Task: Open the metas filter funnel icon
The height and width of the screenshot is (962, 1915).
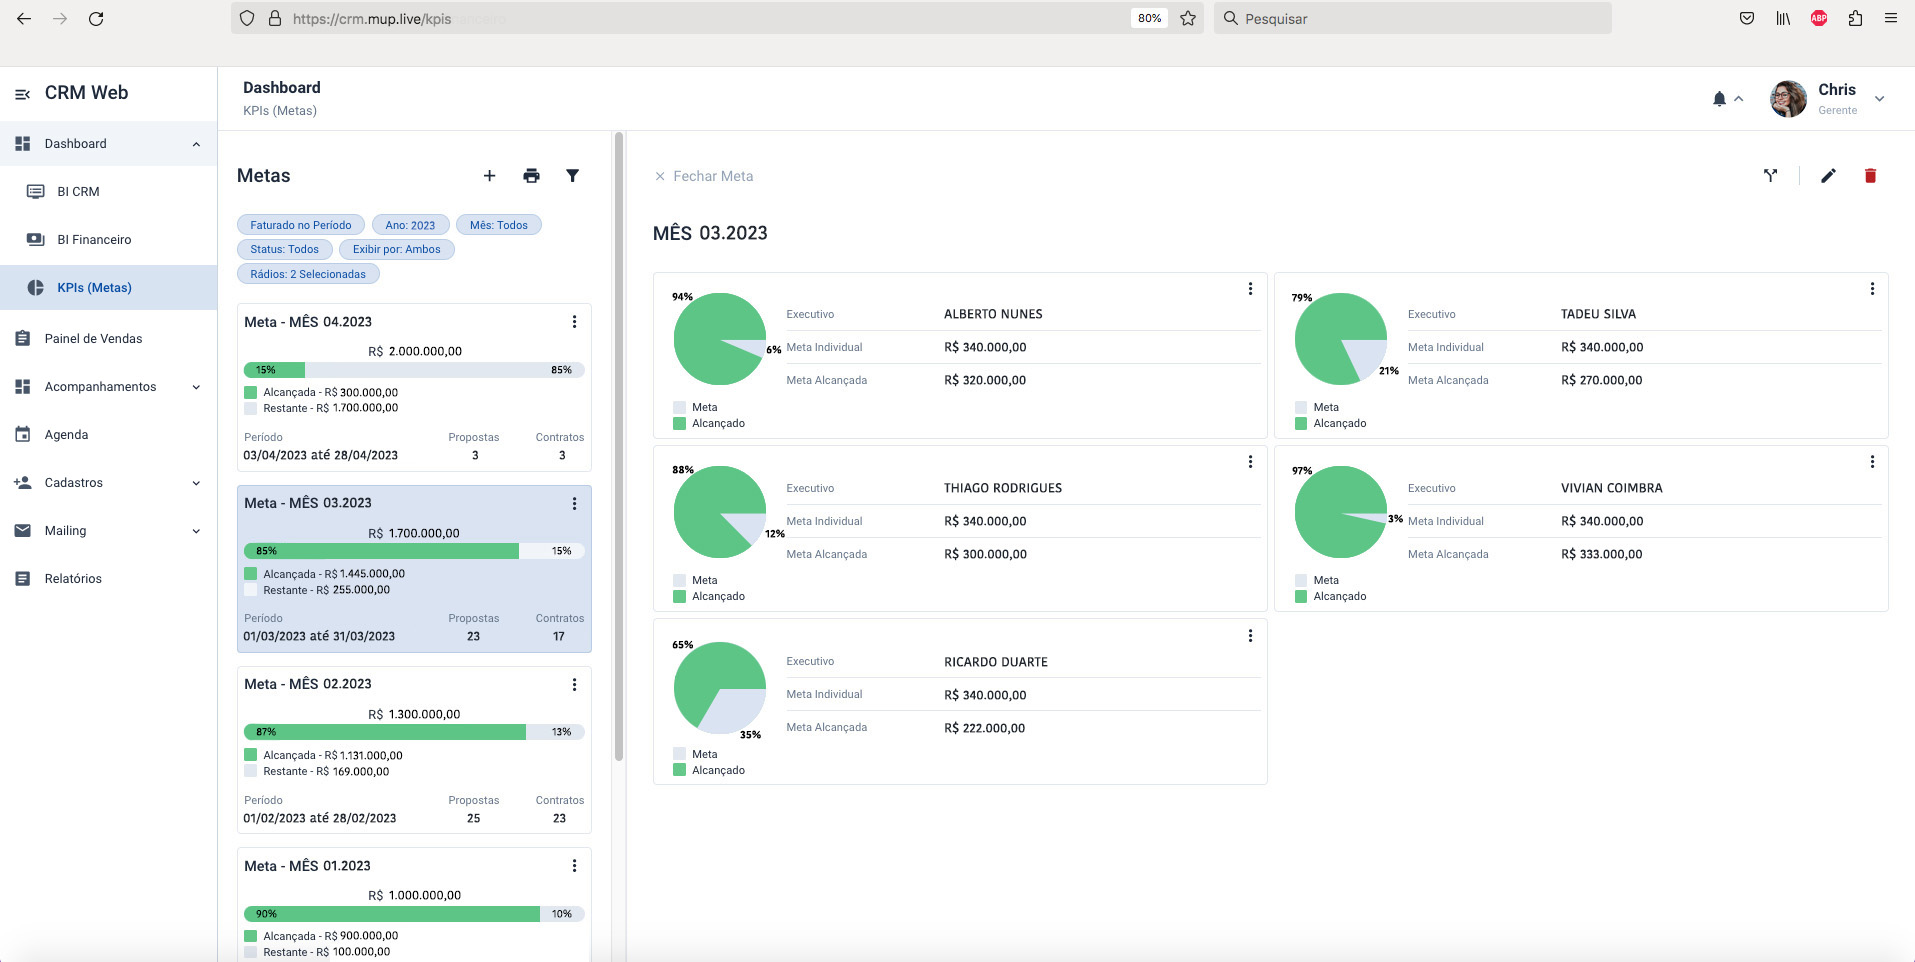Action: point(572,176)
